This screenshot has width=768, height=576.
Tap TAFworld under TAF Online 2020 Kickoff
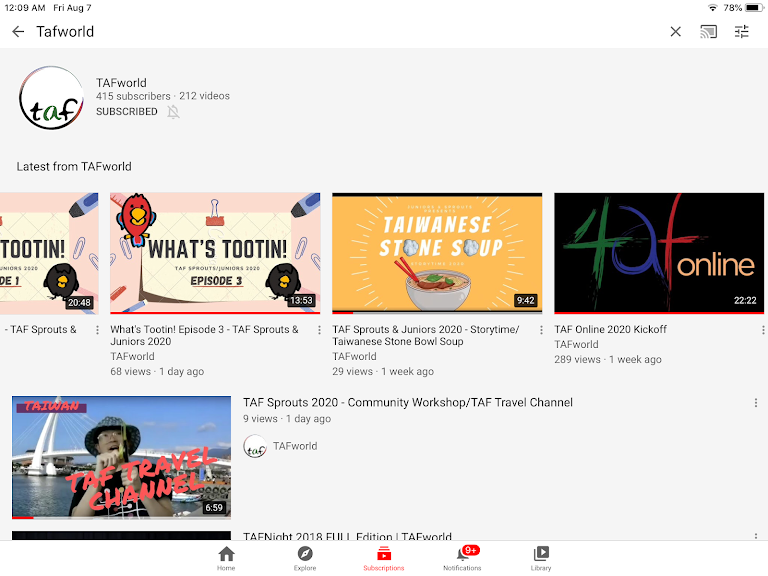(x=576, y=344)
